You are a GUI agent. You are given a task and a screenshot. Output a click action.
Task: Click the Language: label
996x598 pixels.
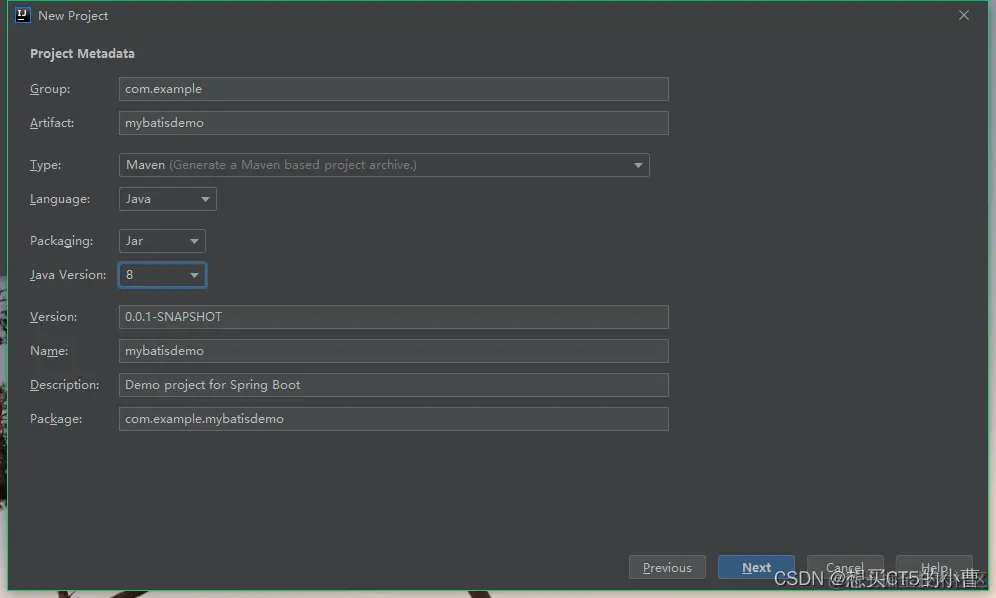60,200
